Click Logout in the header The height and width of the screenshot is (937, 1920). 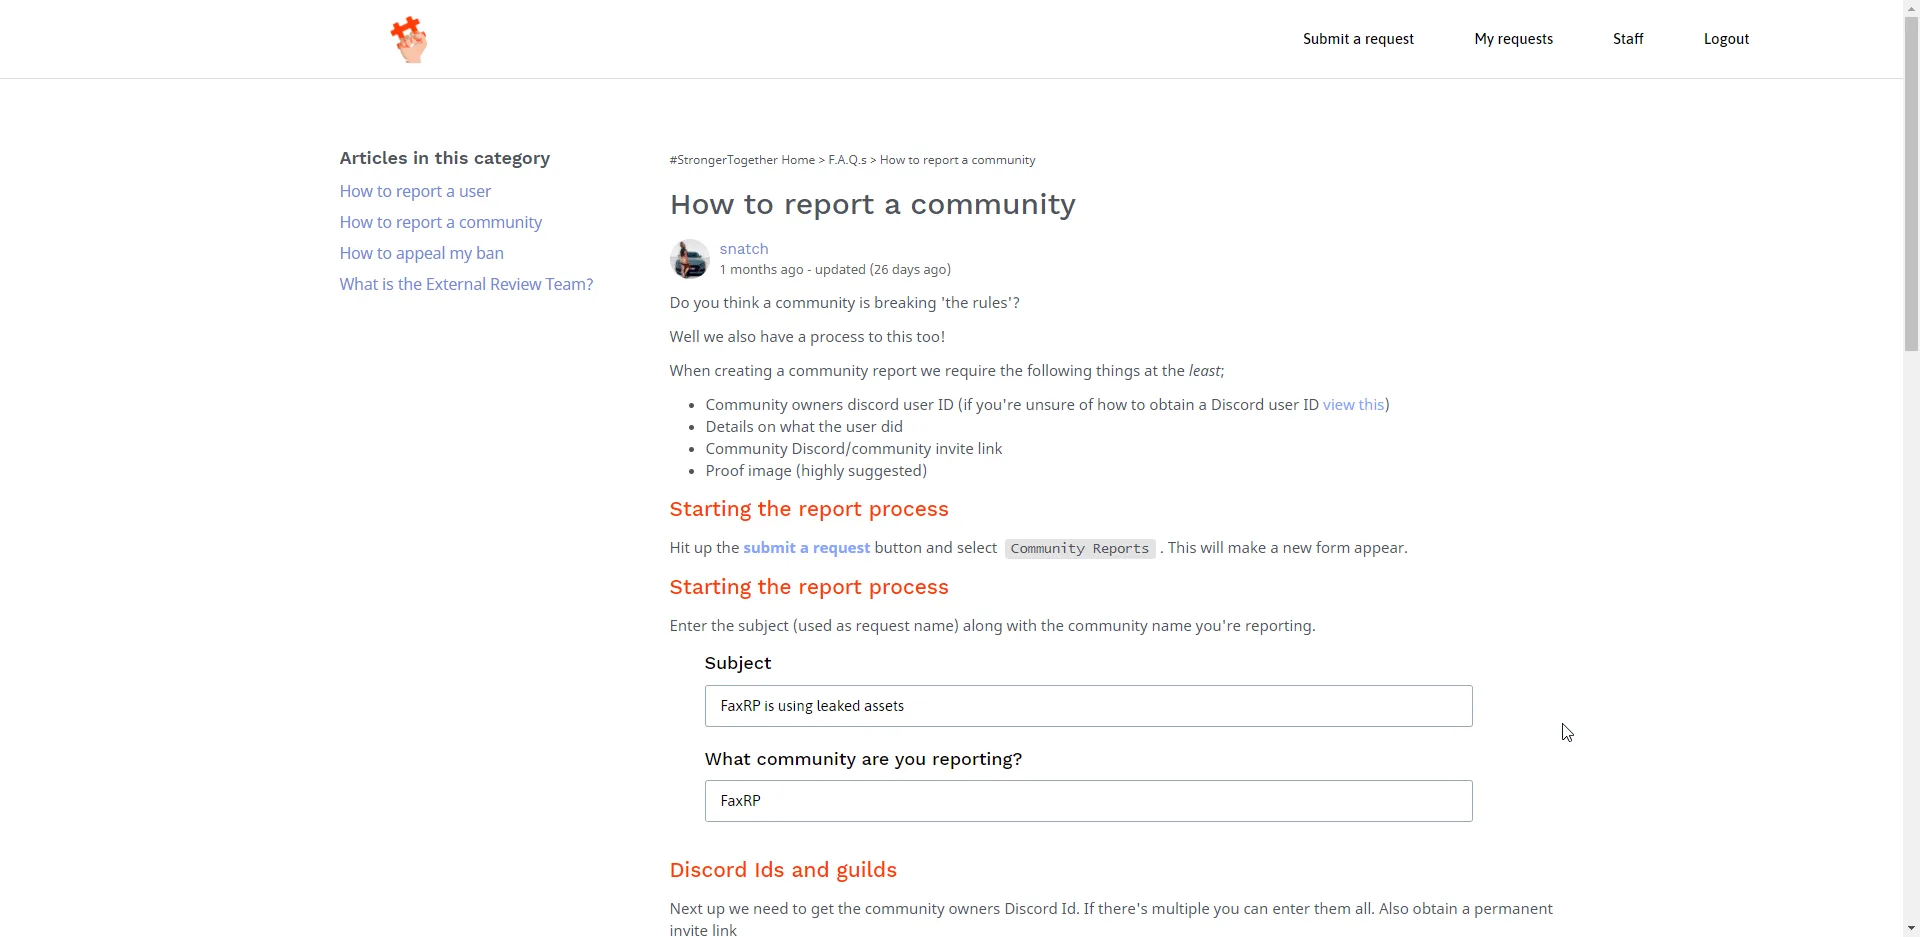tap(1725, 39)
